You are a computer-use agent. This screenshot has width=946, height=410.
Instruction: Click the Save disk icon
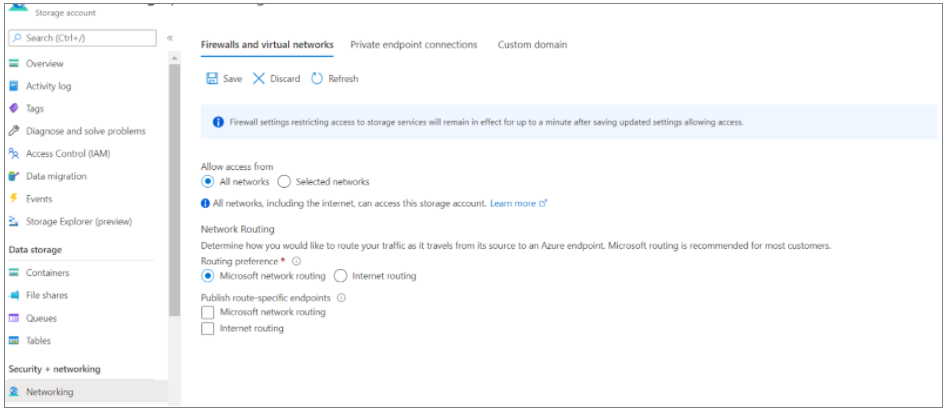[x=212, y=79]
